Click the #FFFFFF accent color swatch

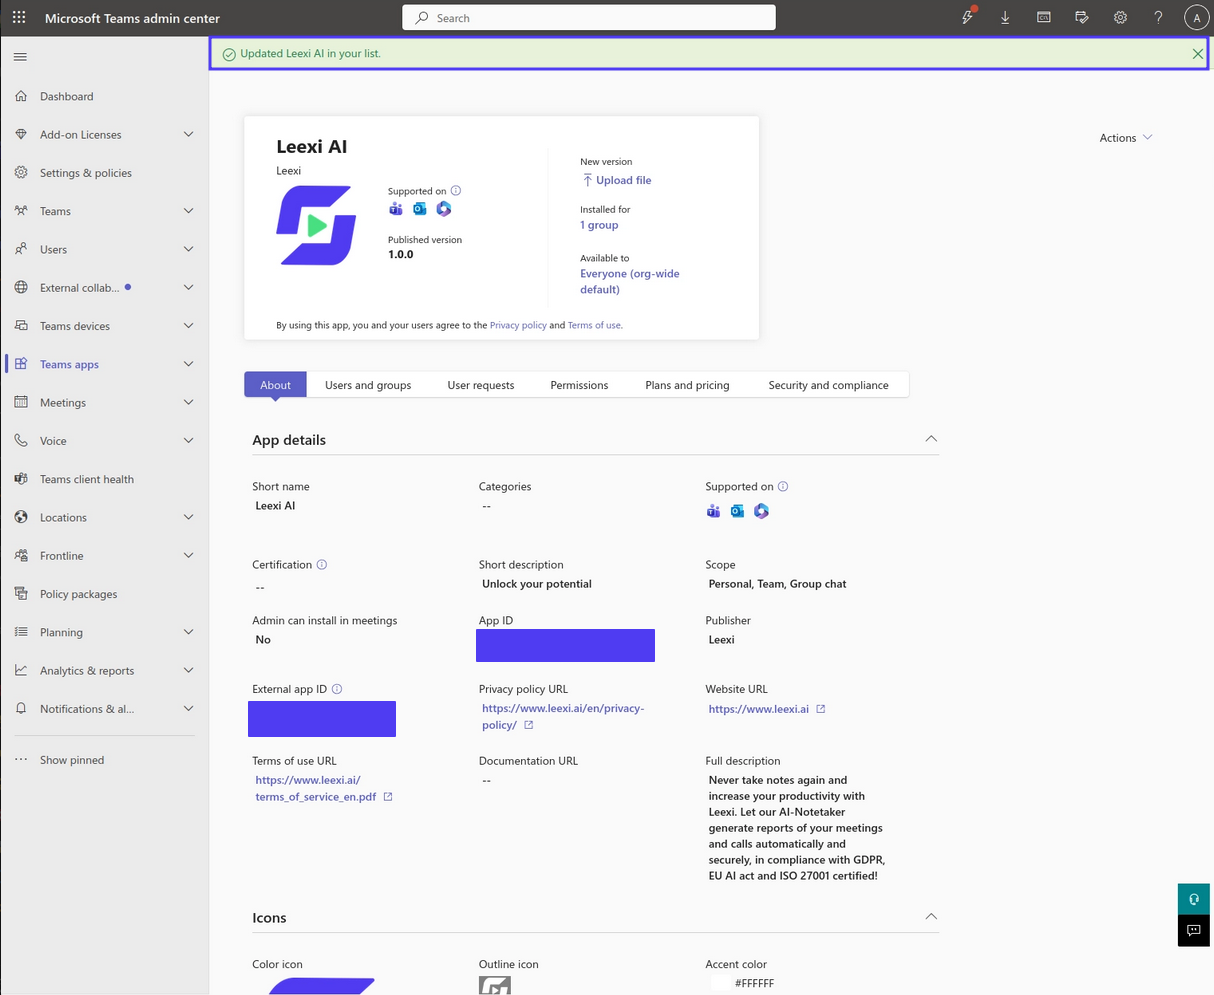pyautogui.click(x=719, y=983)
